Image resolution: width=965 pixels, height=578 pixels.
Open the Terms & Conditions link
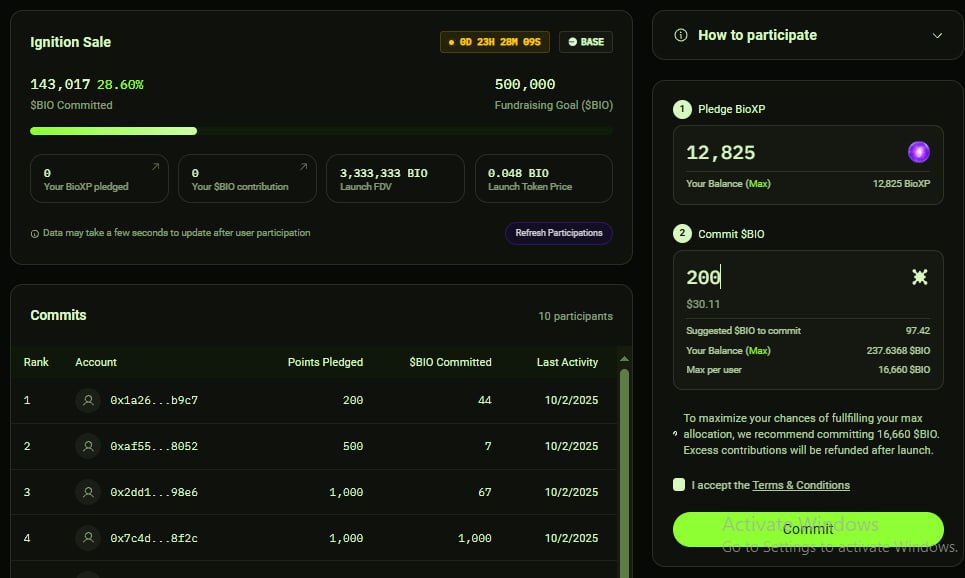[801, 485]
